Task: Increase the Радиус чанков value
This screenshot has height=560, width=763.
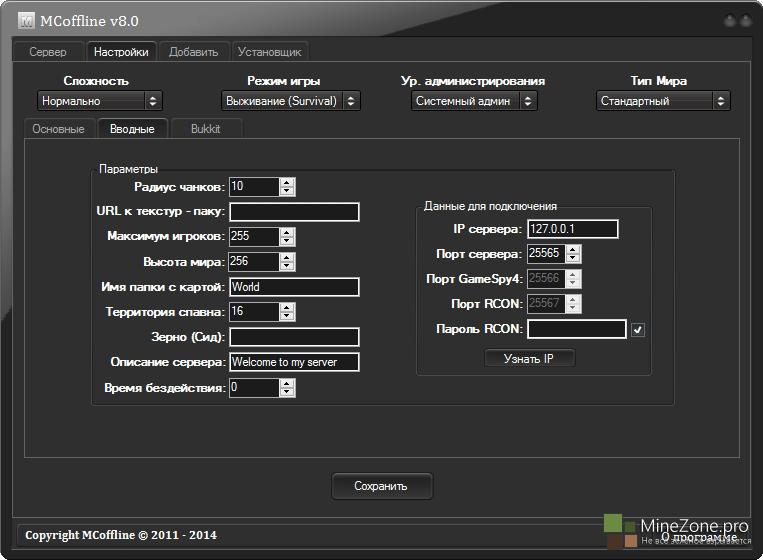Action: pyautogui.click(x=287, y=182)
